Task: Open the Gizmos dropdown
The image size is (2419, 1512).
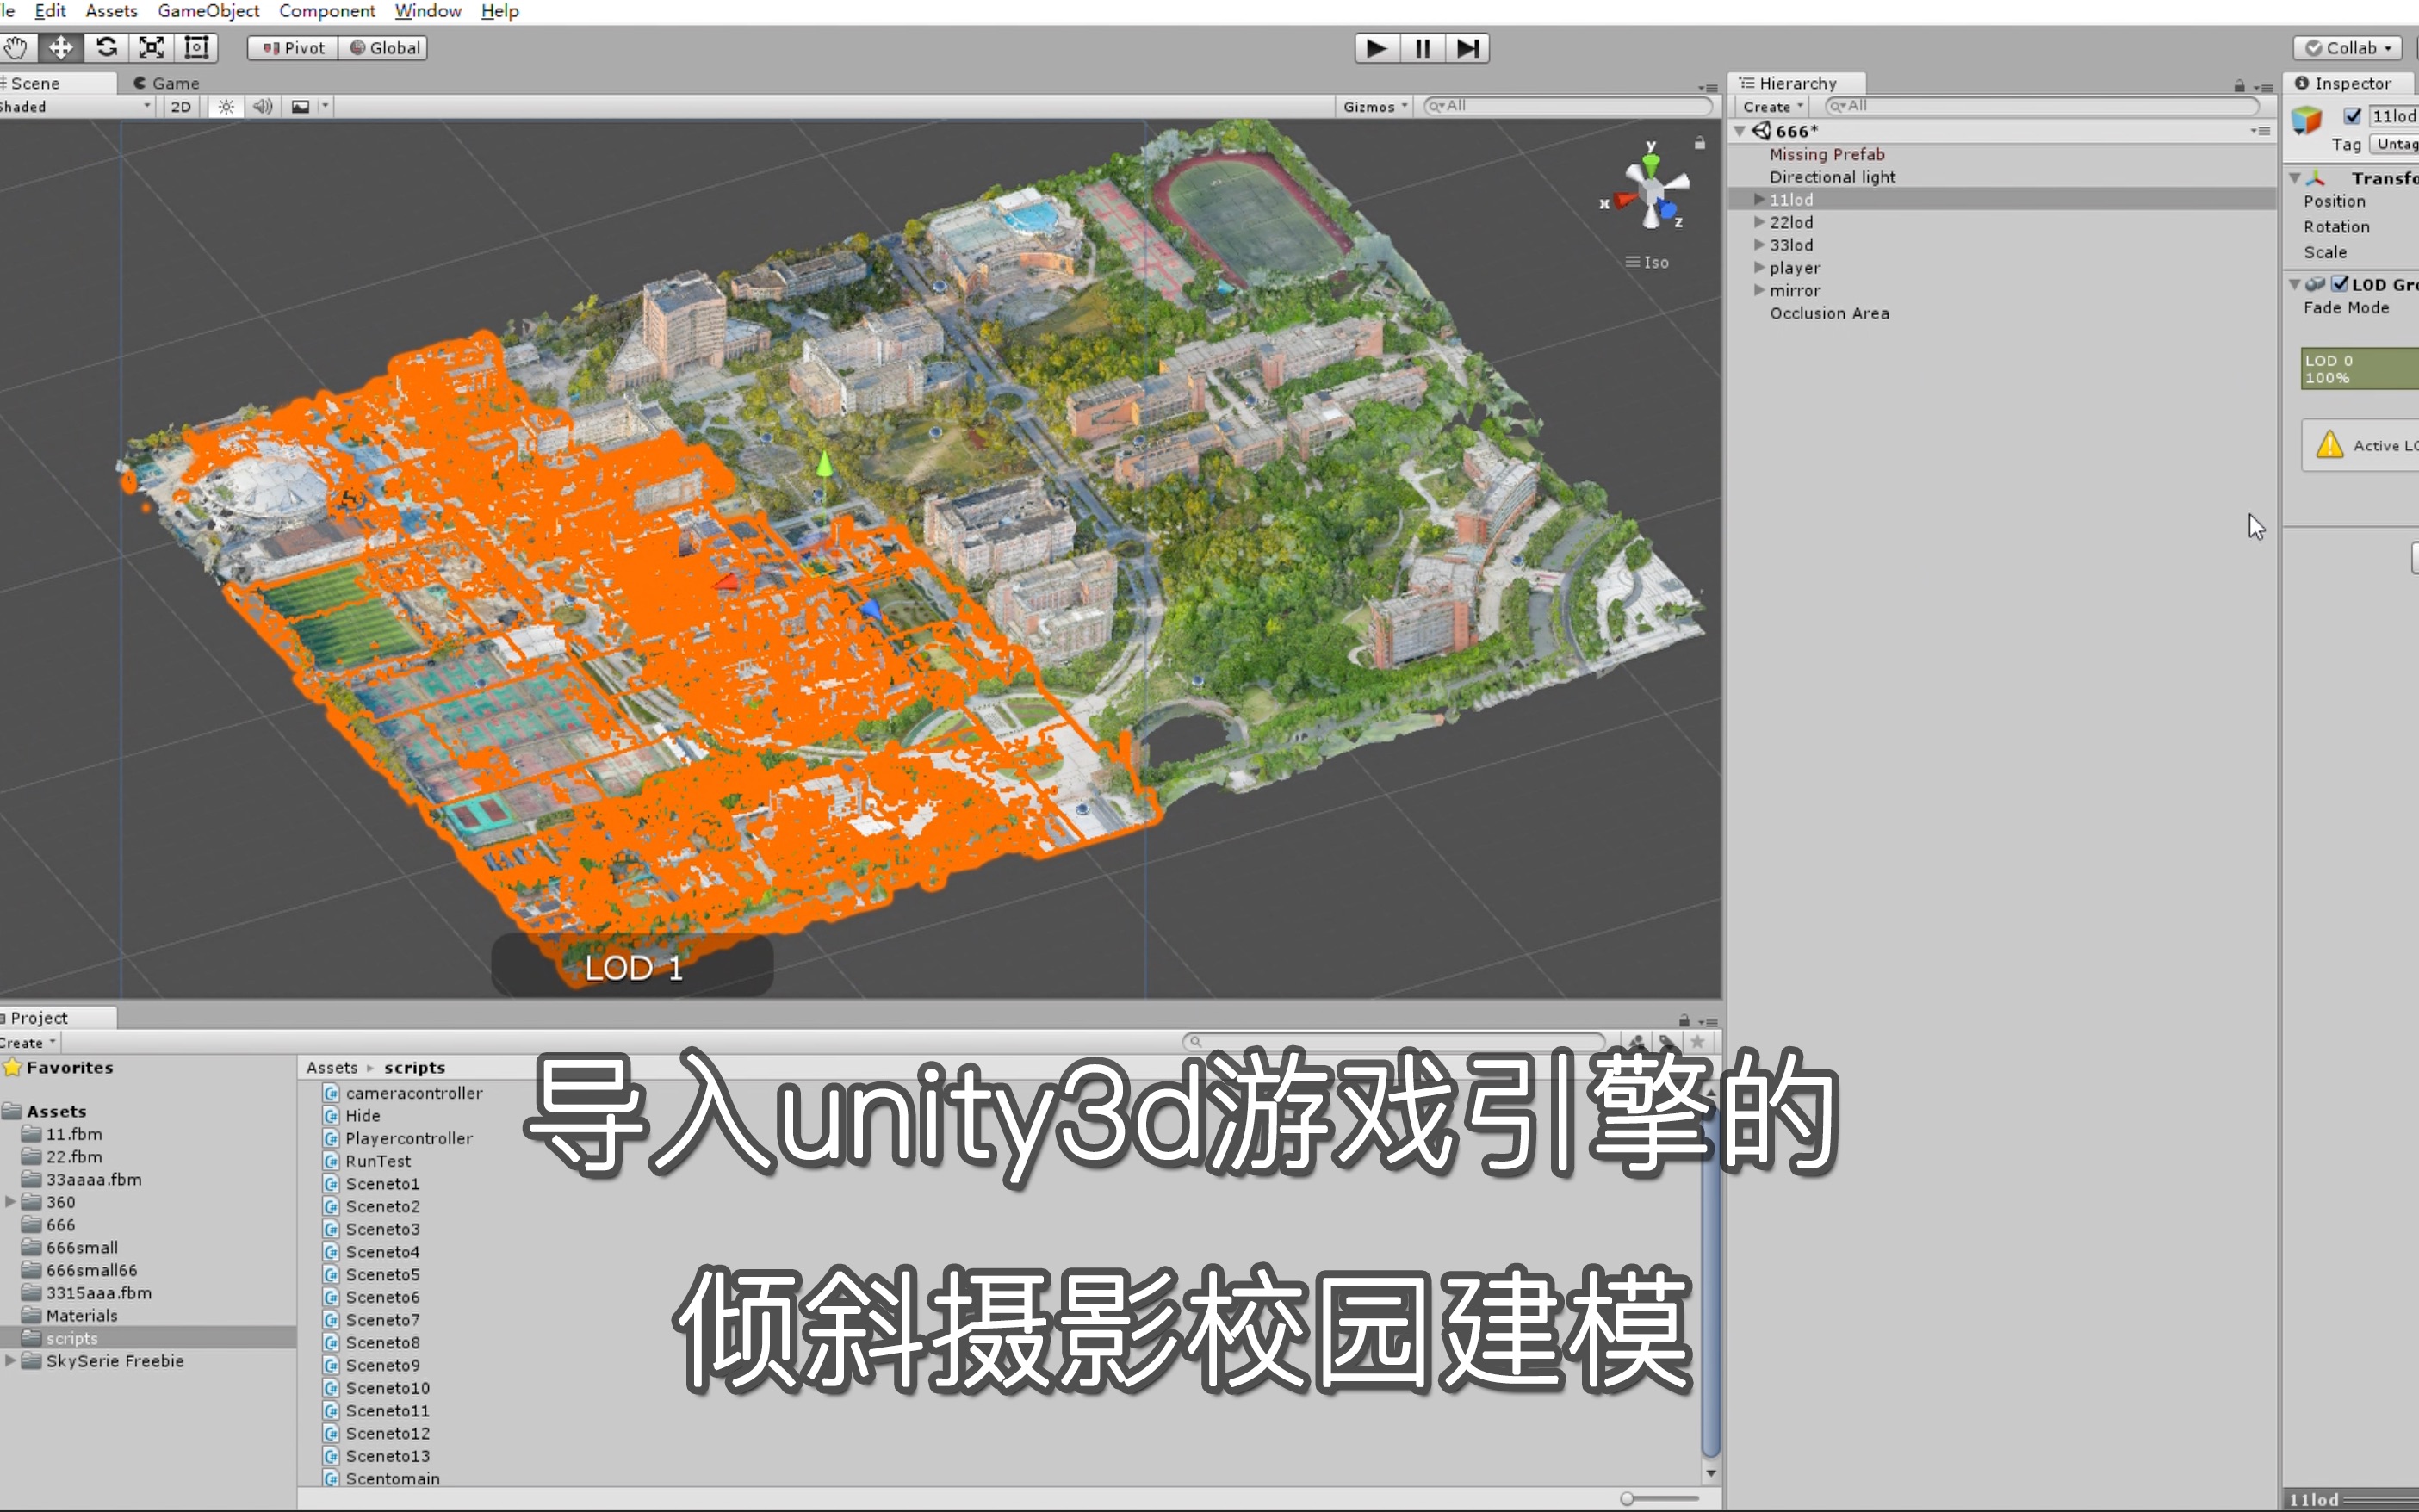Action: pyautogui.click(x=1374, y=106)
